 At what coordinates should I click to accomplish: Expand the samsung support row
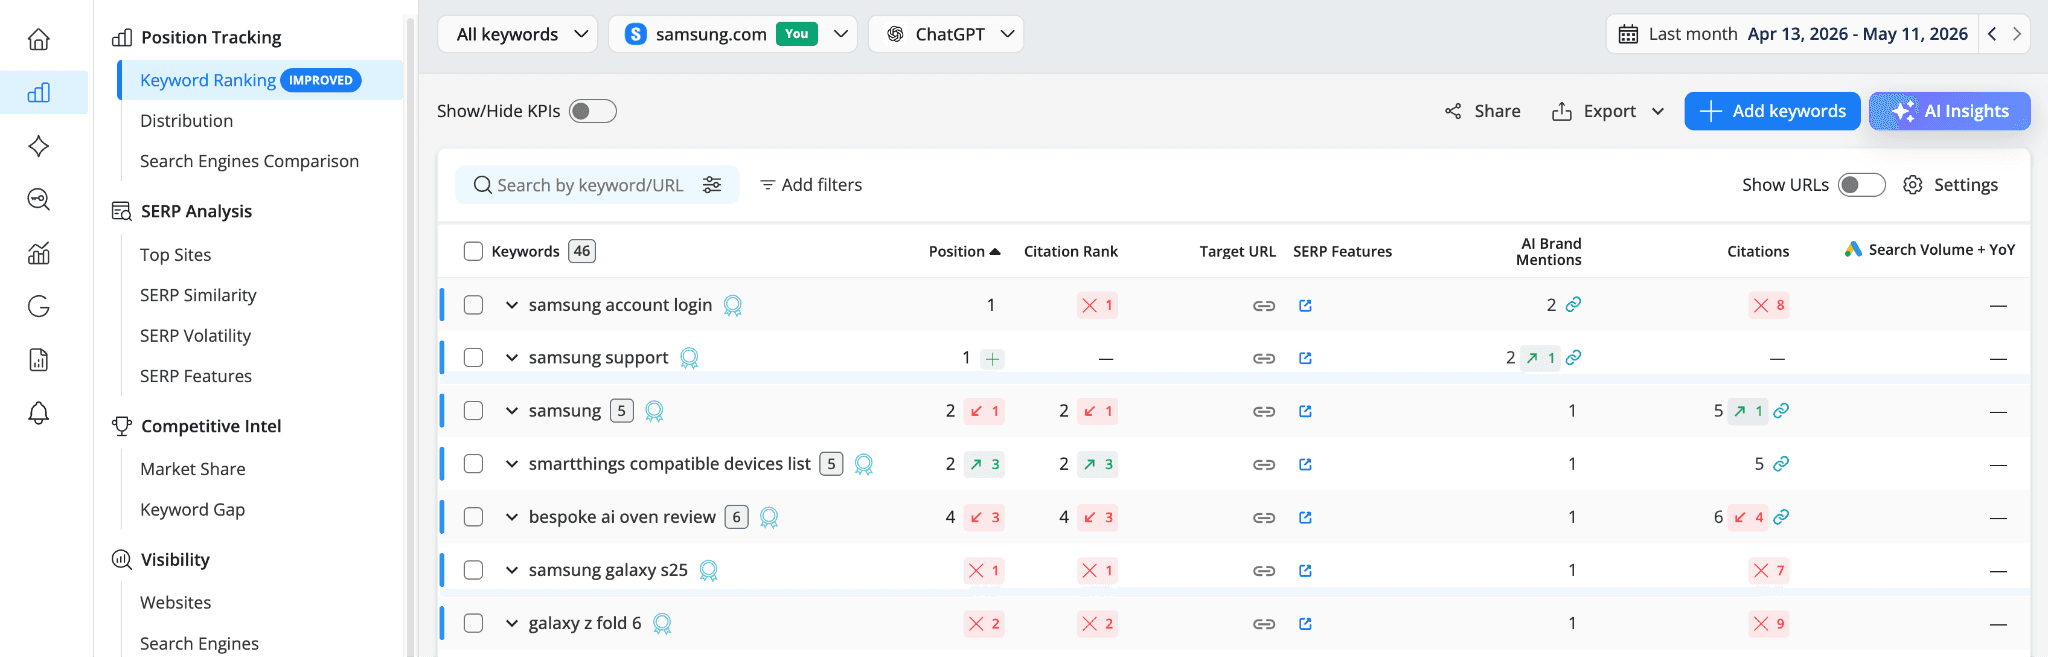[512, 358]
